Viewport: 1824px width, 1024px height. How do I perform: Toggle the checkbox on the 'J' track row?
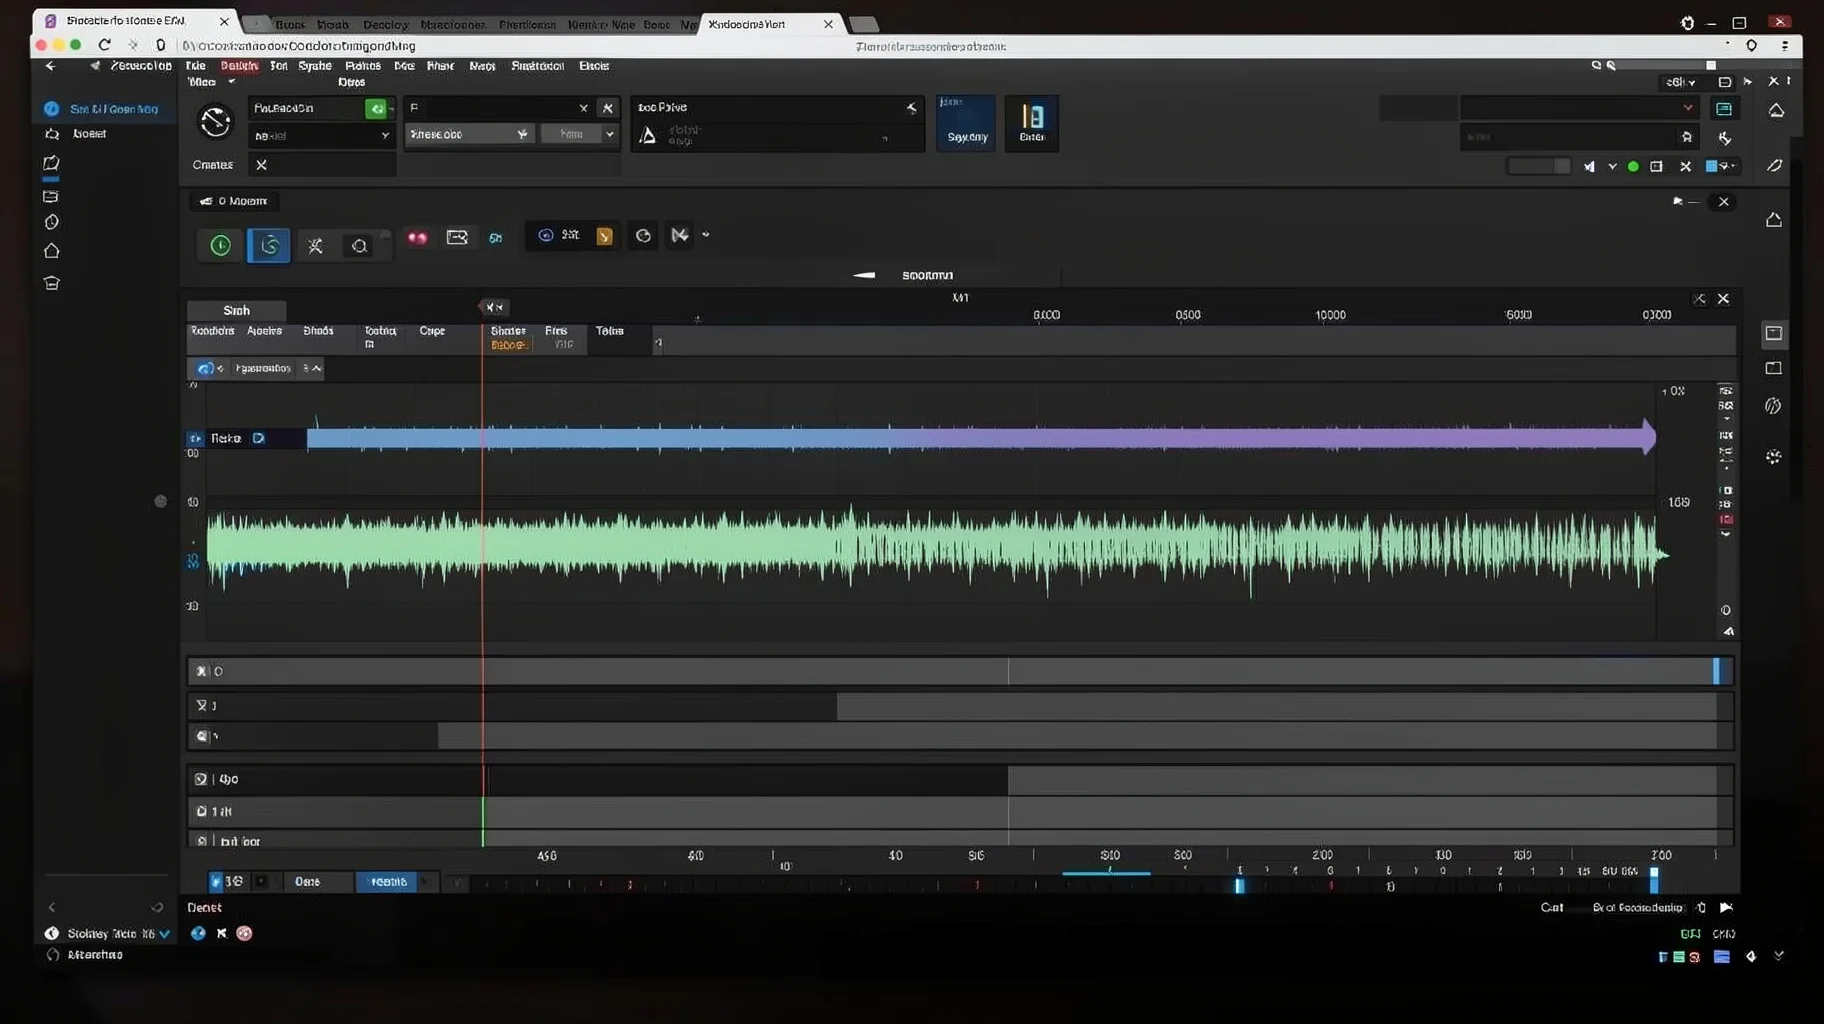click(201, 705)
